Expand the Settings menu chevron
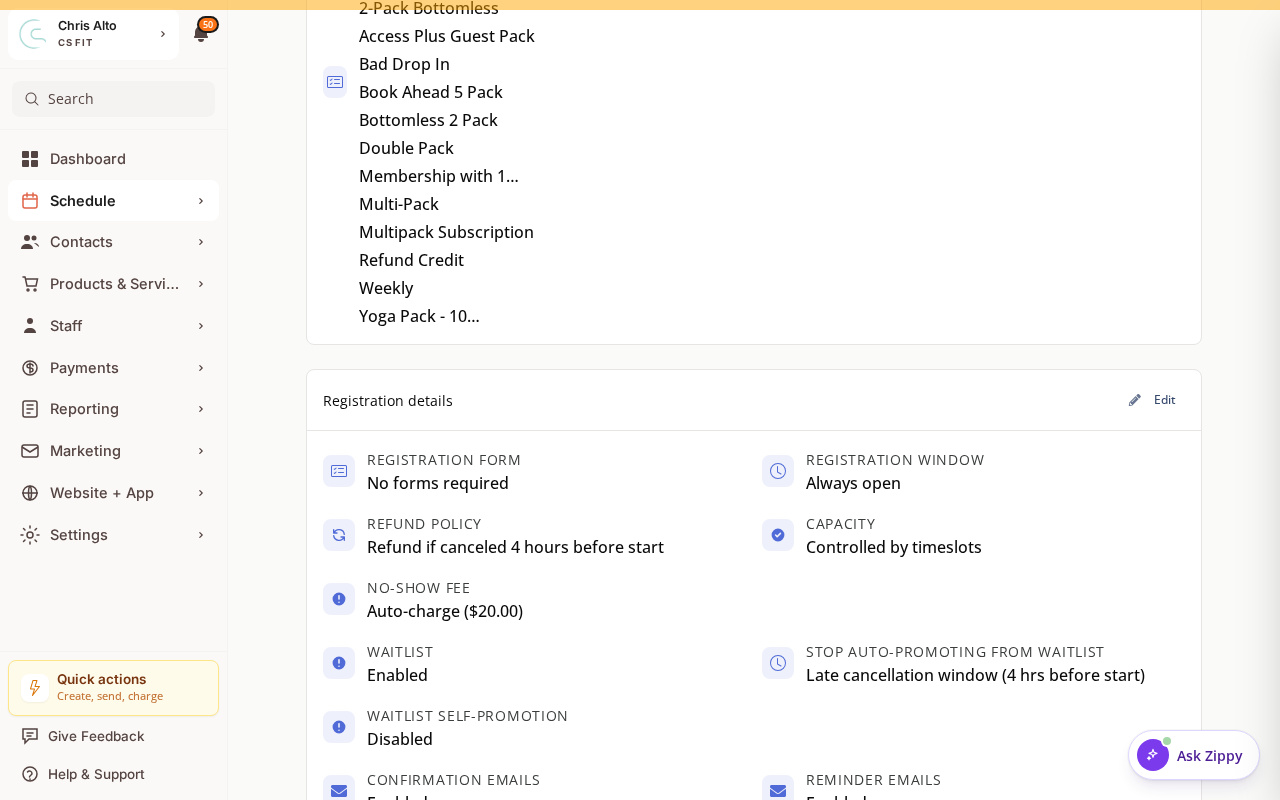 (x=201, y=535)
